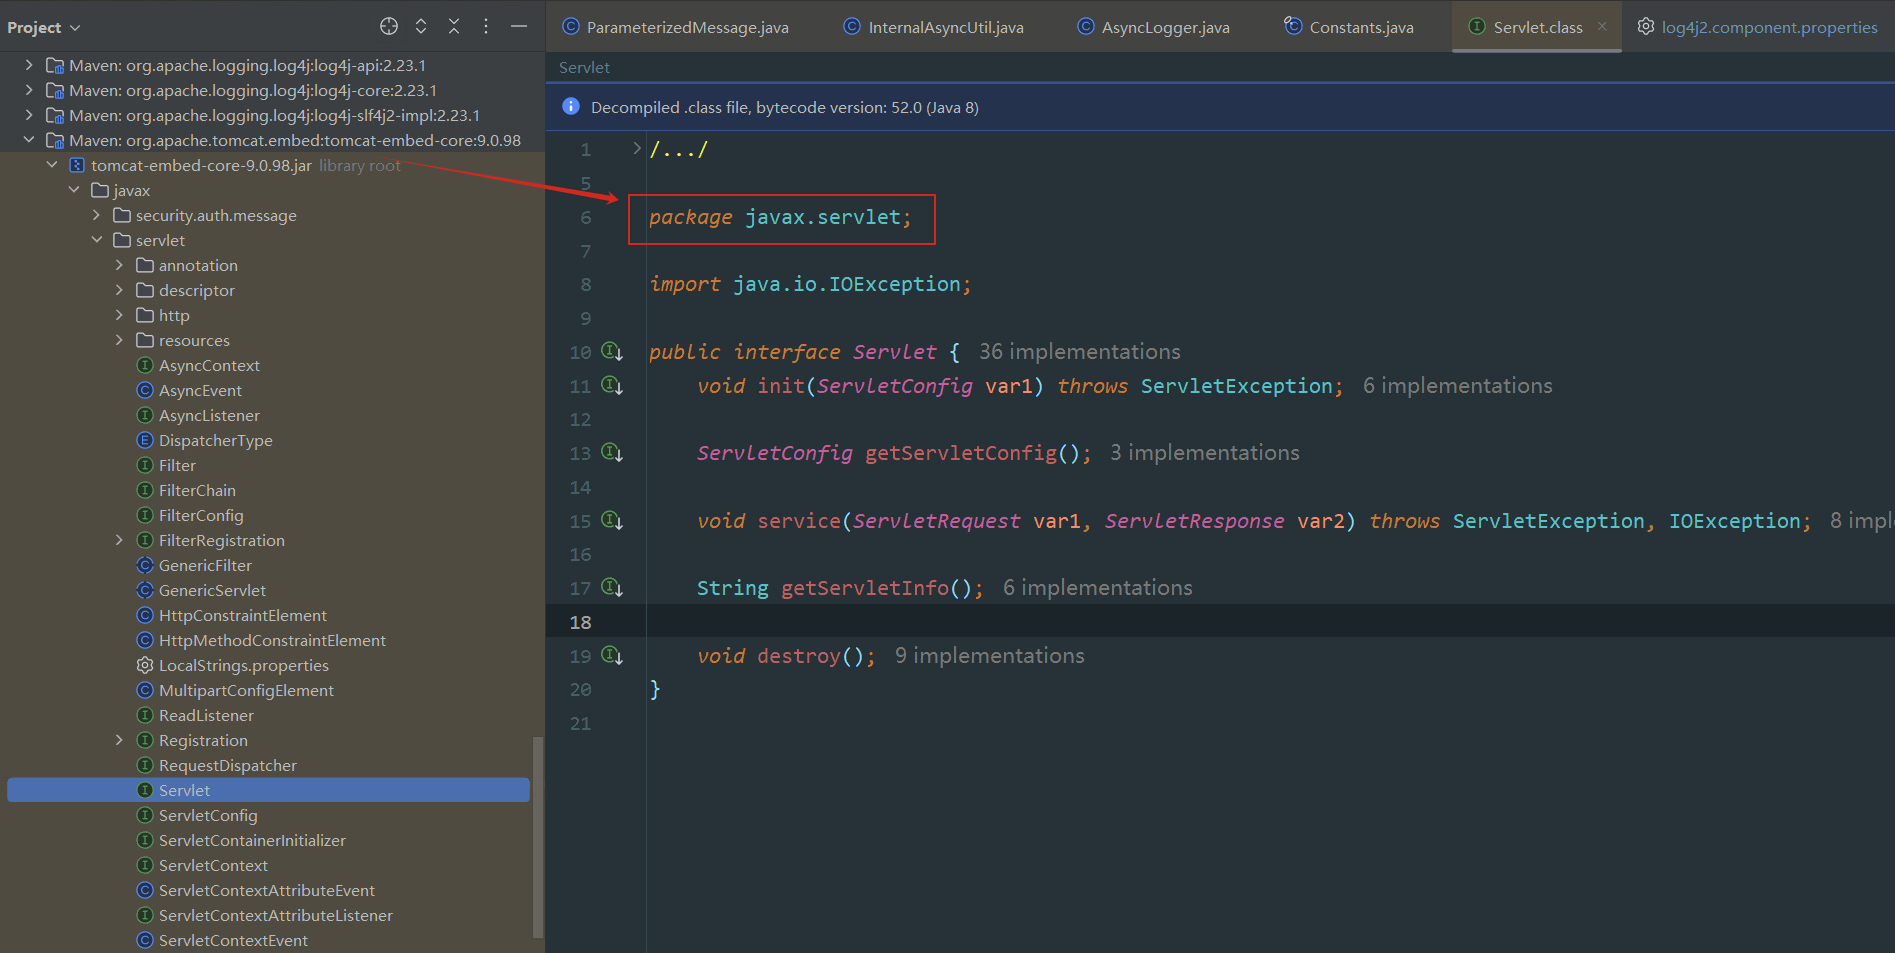Open the Project panel options menu
The width and height of the screenshot is (1895, 953).
coord(486,27)
